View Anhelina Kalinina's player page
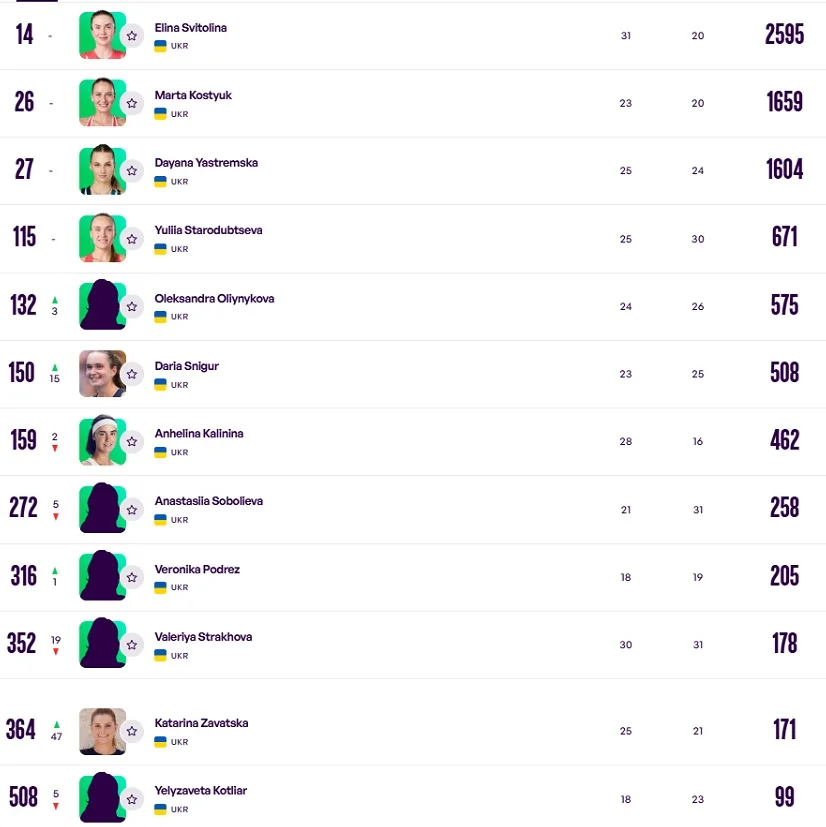Viewport: 826px width, 827px height. pos(199,434)
